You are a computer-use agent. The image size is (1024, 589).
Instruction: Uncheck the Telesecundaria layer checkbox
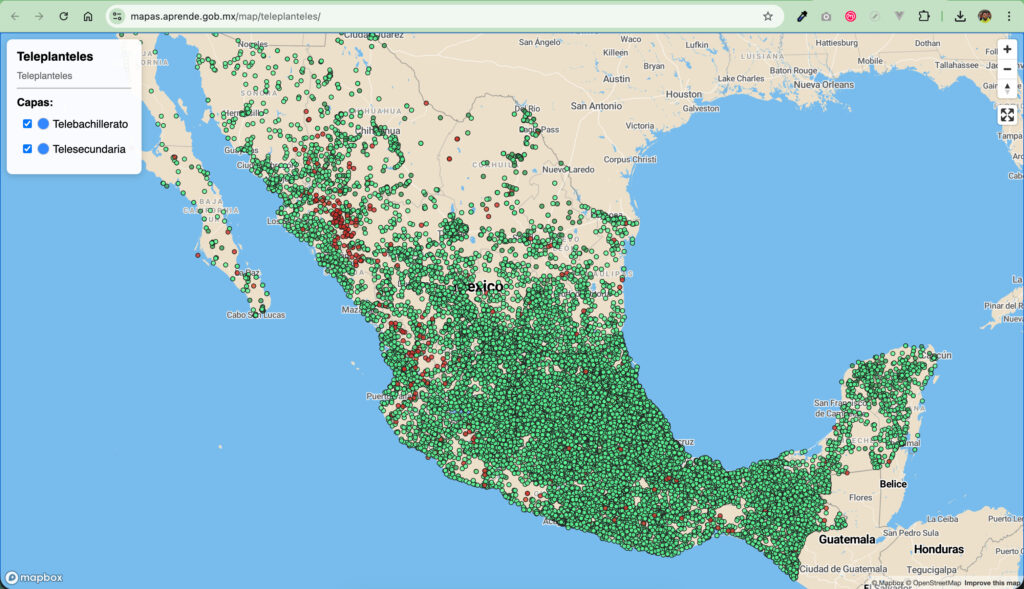[x=28, y=149]
